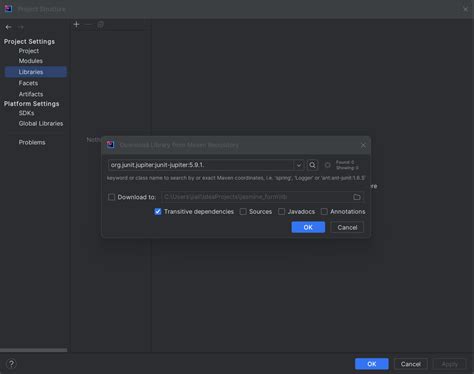Add a new library with the plus icon
474x374 pixels.
click(x=76, y=24)
